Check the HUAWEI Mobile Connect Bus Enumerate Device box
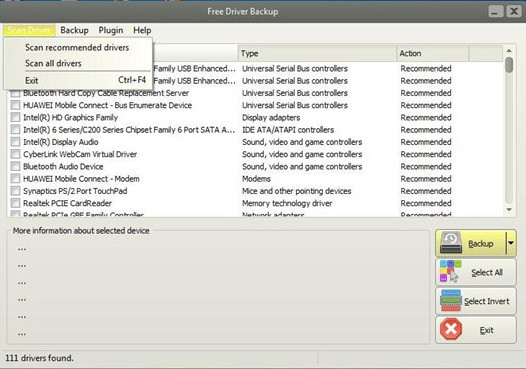 pyautogui.click(x=15, y=105)
